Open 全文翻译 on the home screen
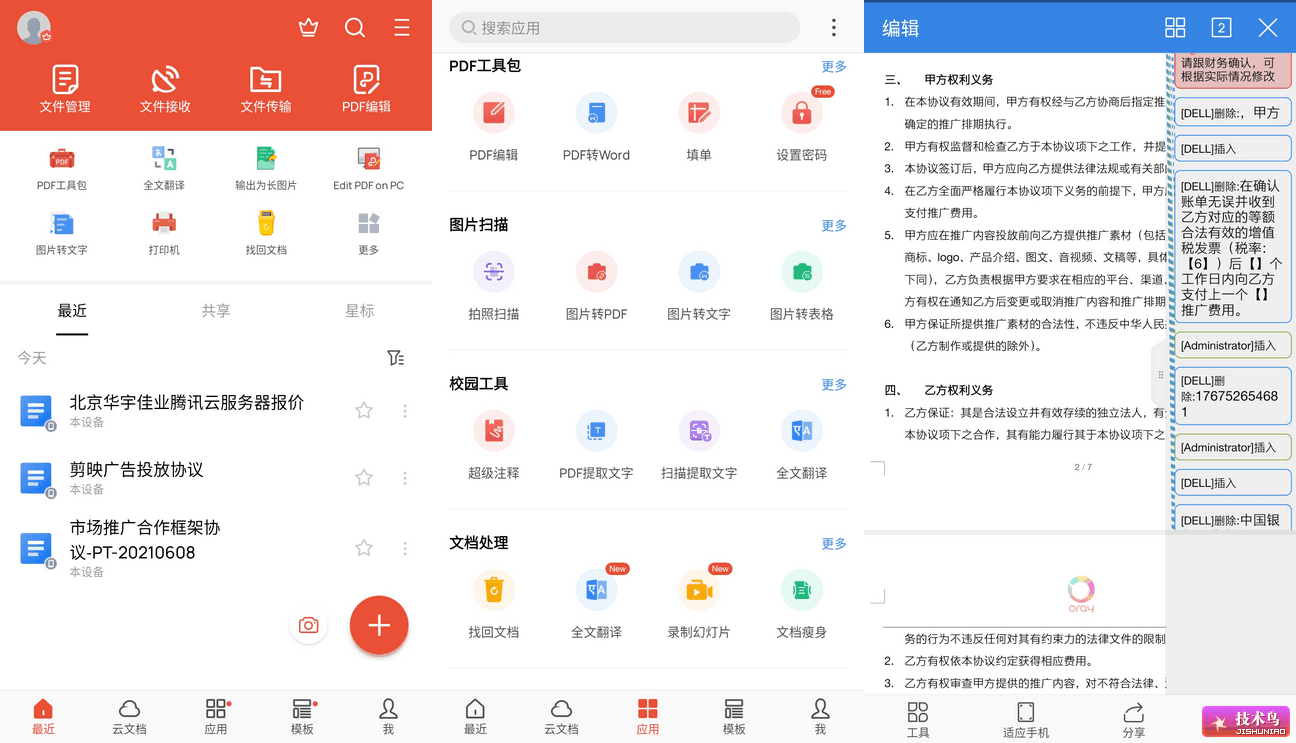The image size is (1296, 743). click(164, 168)
